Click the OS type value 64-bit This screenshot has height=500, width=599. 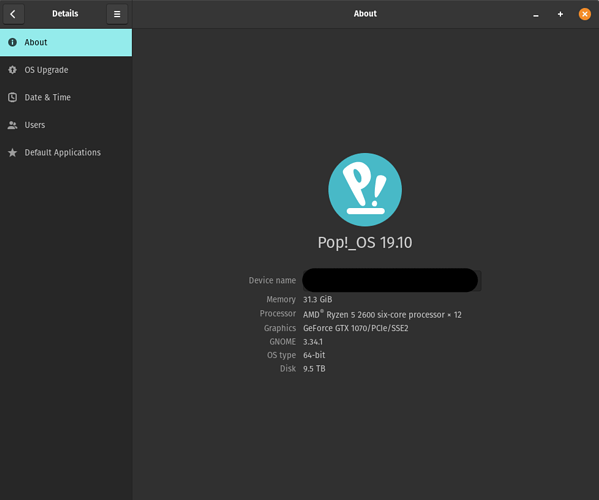coord(314,355)
